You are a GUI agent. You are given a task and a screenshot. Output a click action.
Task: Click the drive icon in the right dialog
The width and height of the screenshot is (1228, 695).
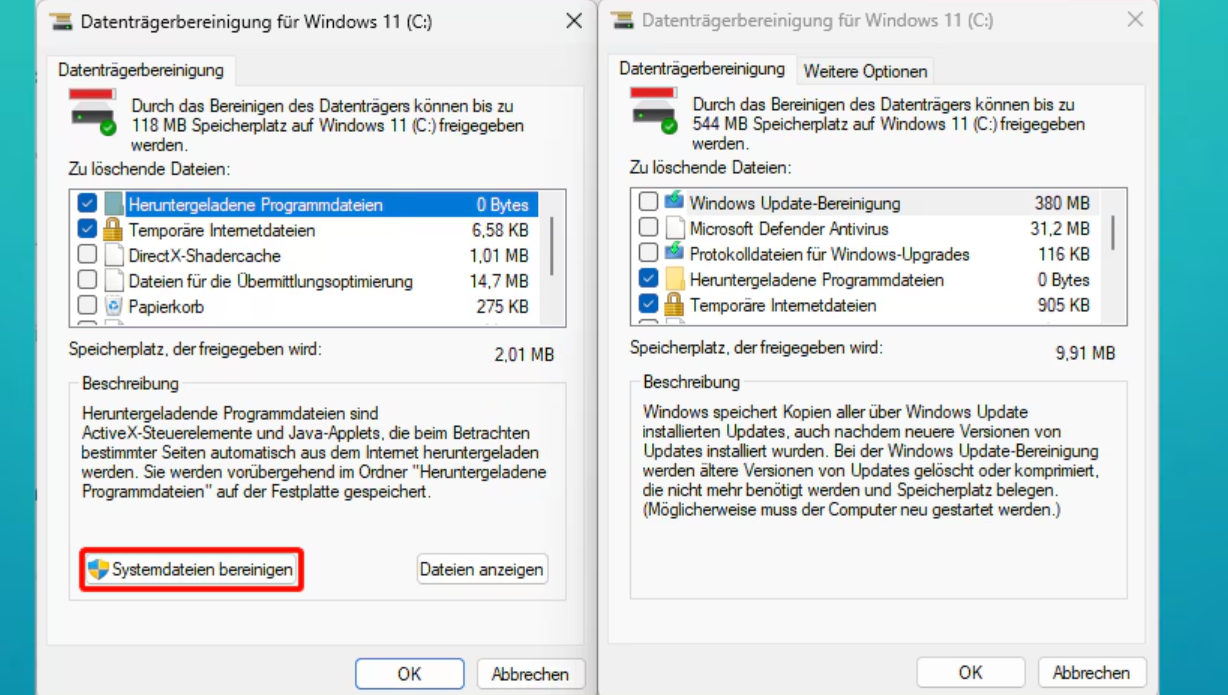(653, 109)
